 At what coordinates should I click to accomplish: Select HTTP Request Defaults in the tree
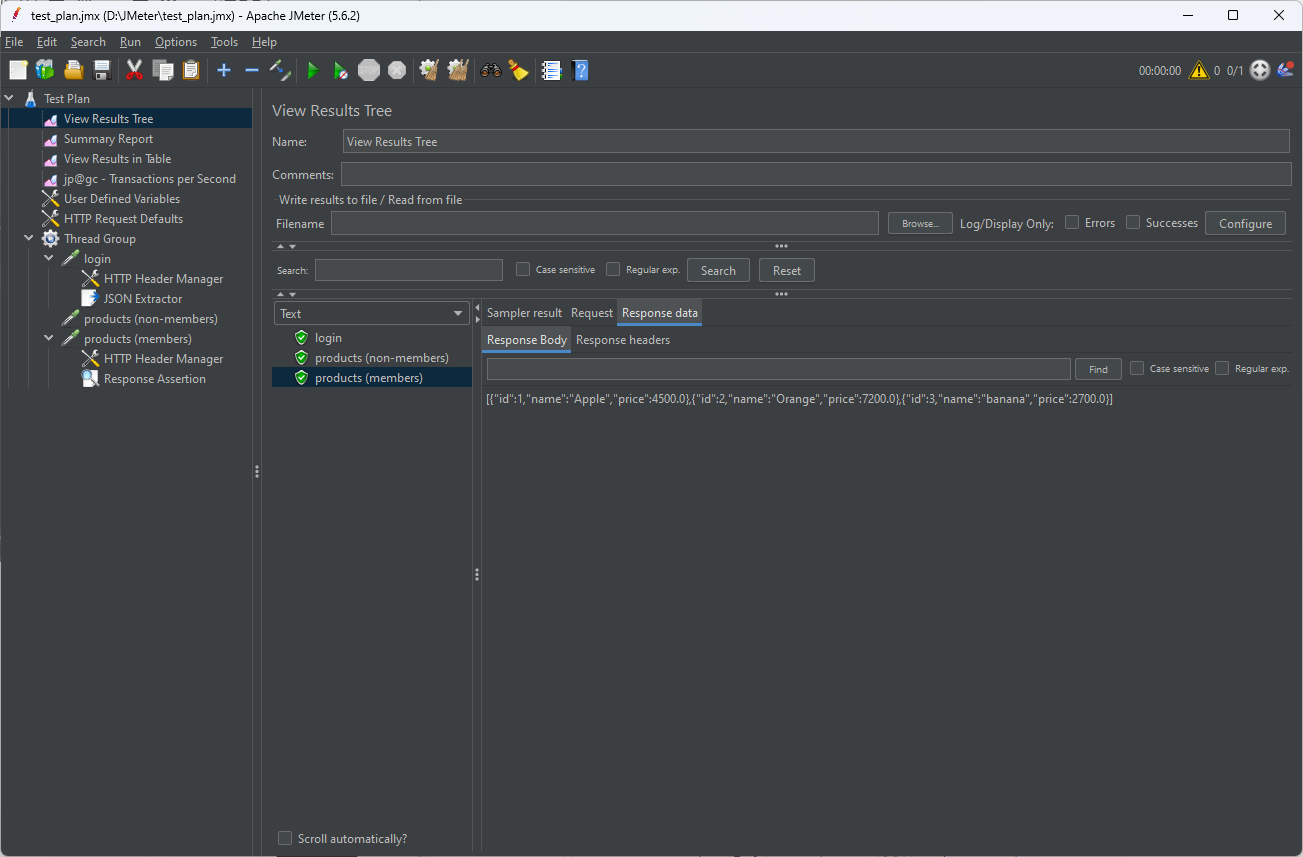123,219
